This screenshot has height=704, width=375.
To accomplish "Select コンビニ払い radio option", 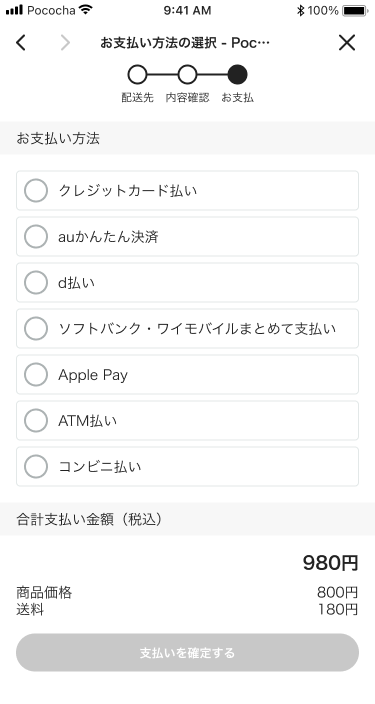I will 187,466.
